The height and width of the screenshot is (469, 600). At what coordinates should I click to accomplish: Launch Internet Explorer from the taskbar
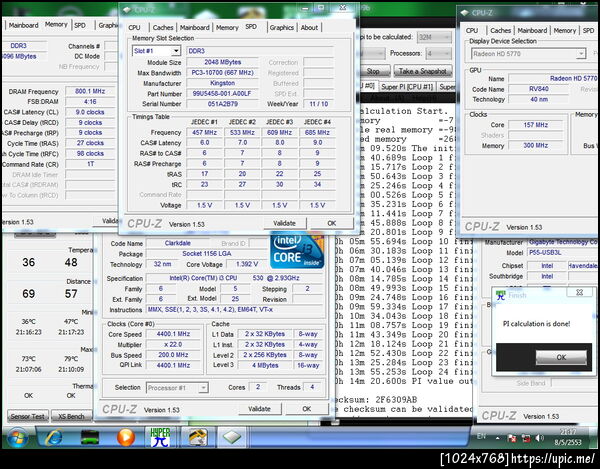[x=54, y=437]
